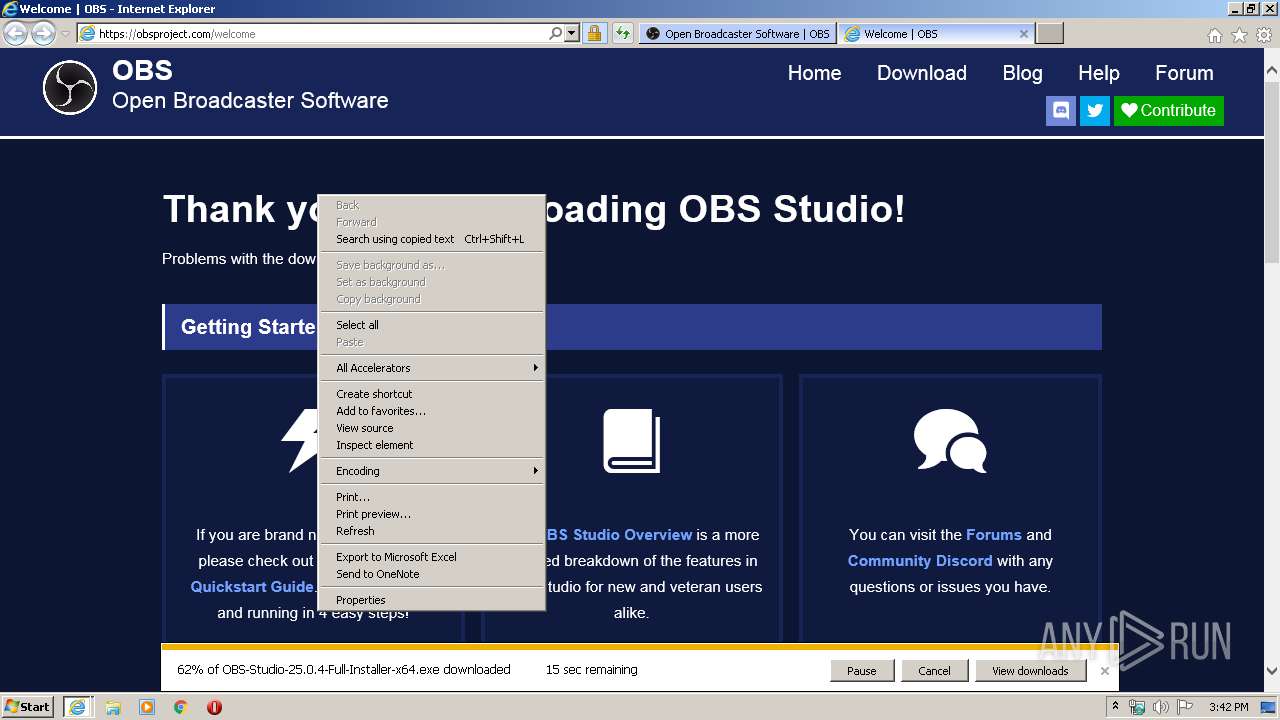The width and height of the screenshot is (1280, 720).
Task: Choose Print... from context menu
Action: 432,497
